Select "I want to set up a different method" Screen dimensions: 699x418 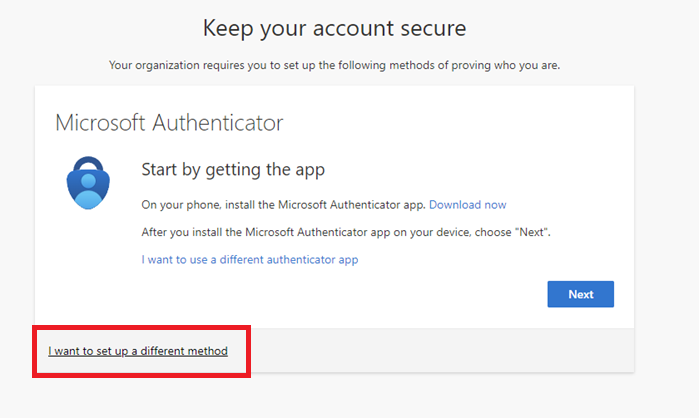(138, 351)
